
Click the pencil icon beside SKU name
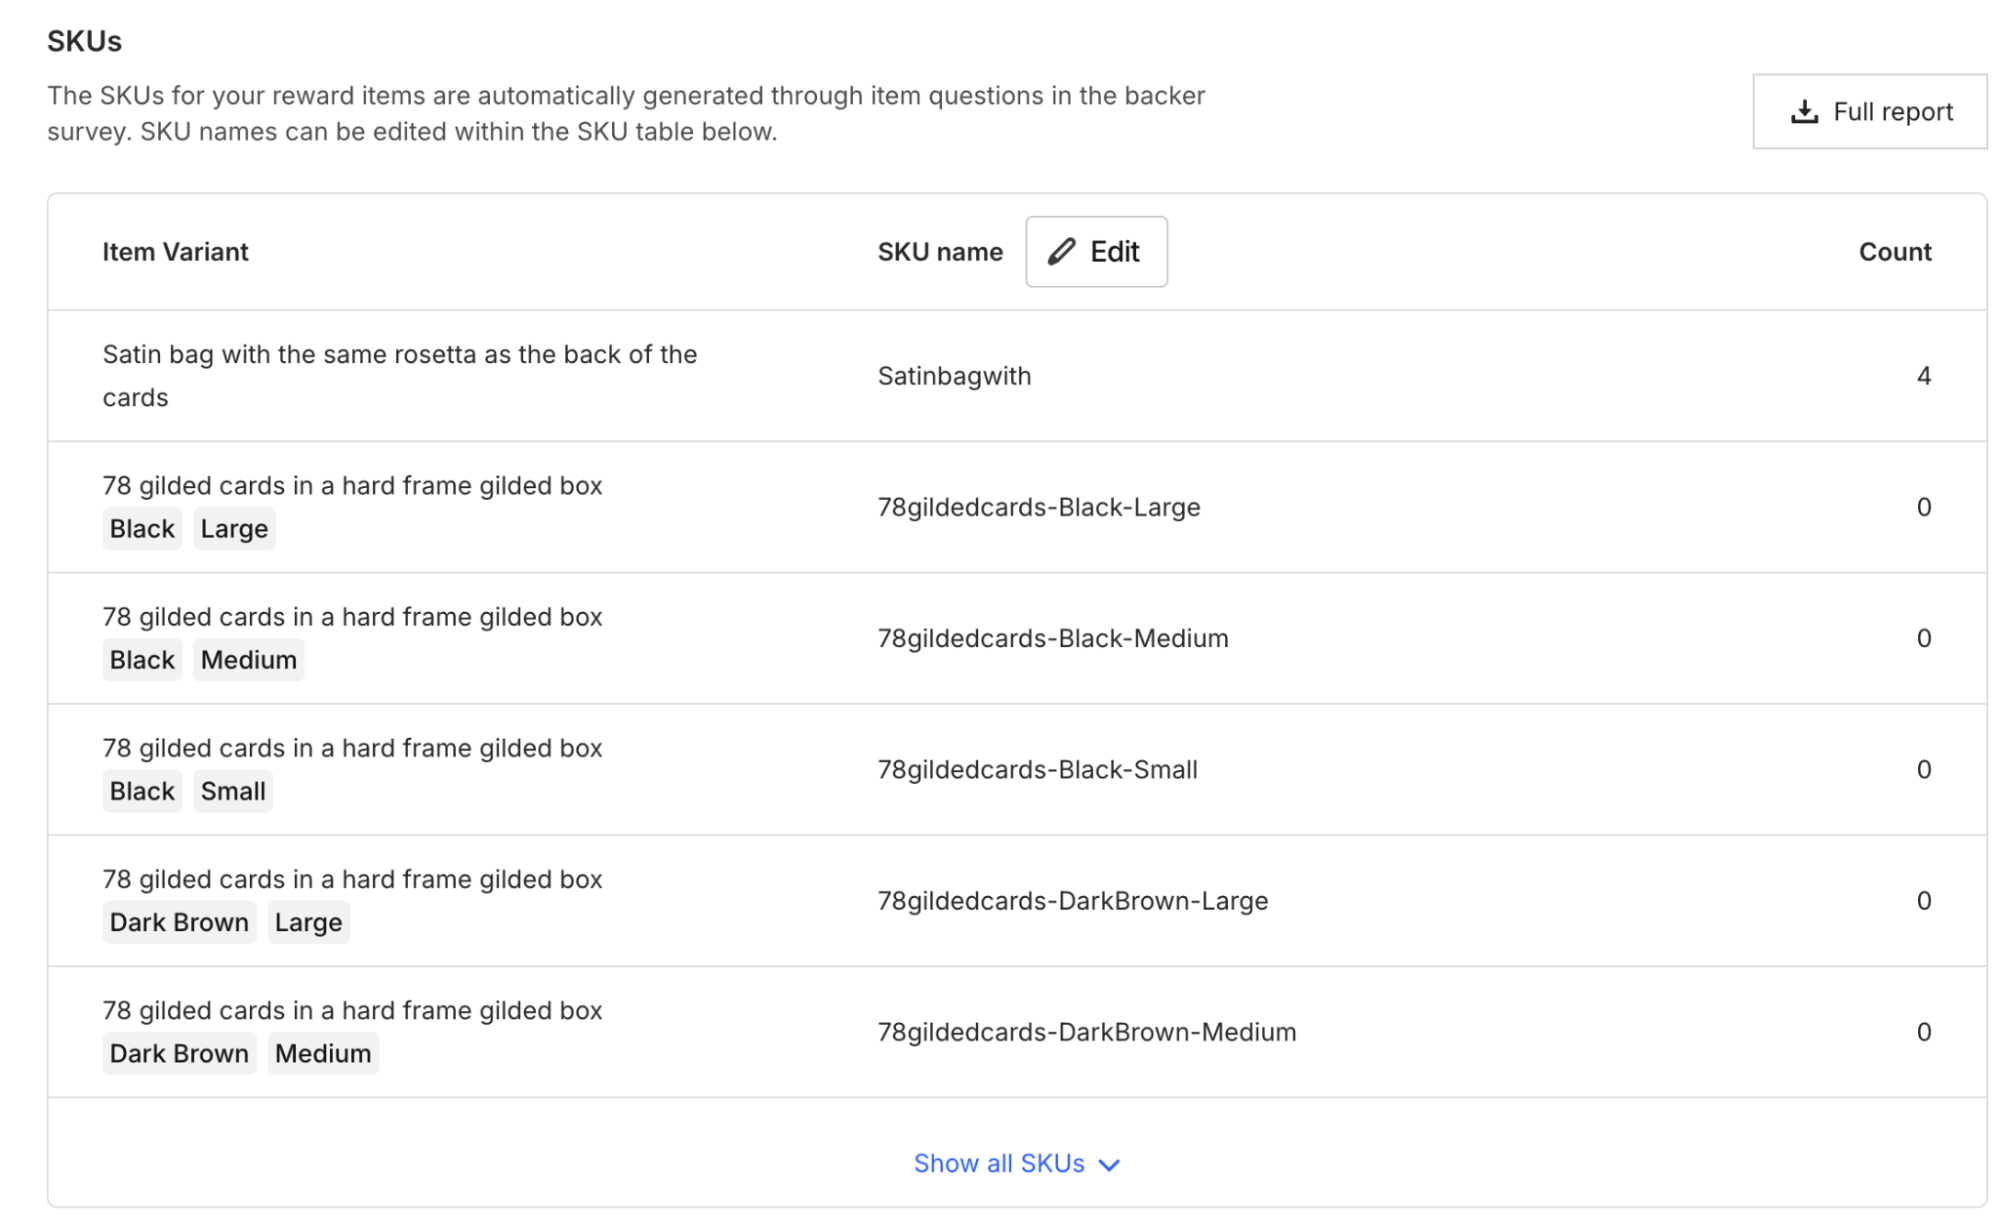[x=1061, y=252]
